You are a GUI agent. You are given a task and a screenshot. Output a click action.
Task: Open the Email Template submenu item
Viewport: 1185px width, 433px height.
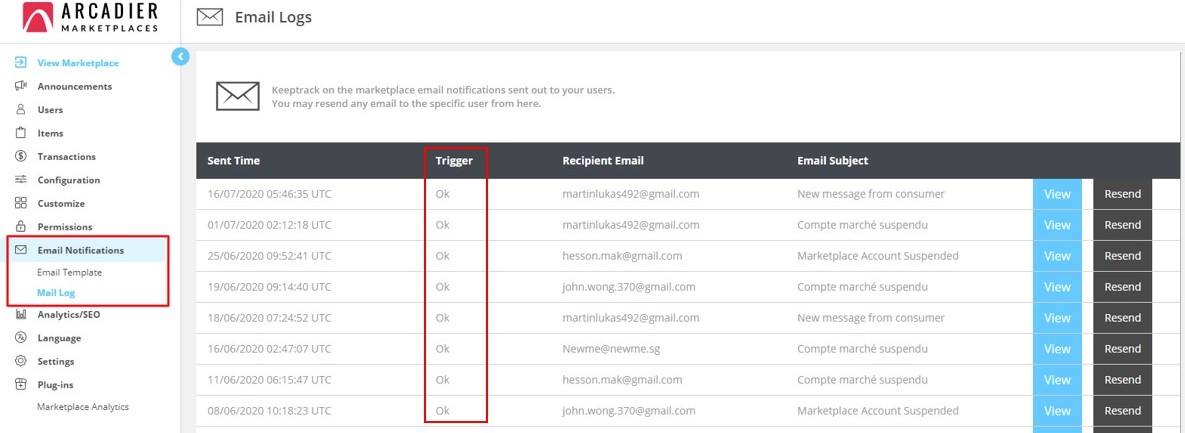point(70,272)
